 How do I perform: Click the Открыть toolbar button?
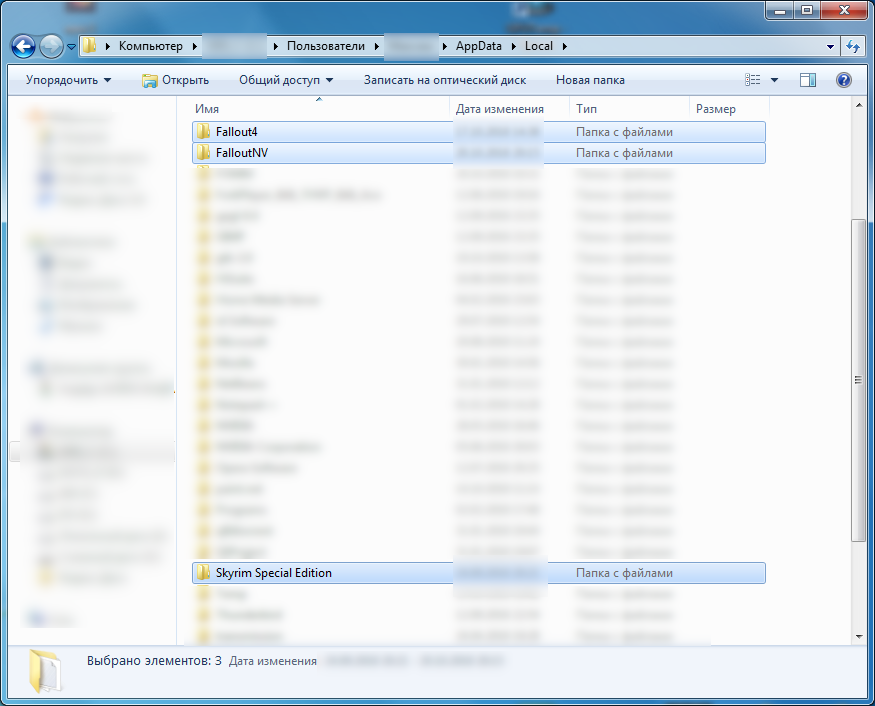[176, 80]
